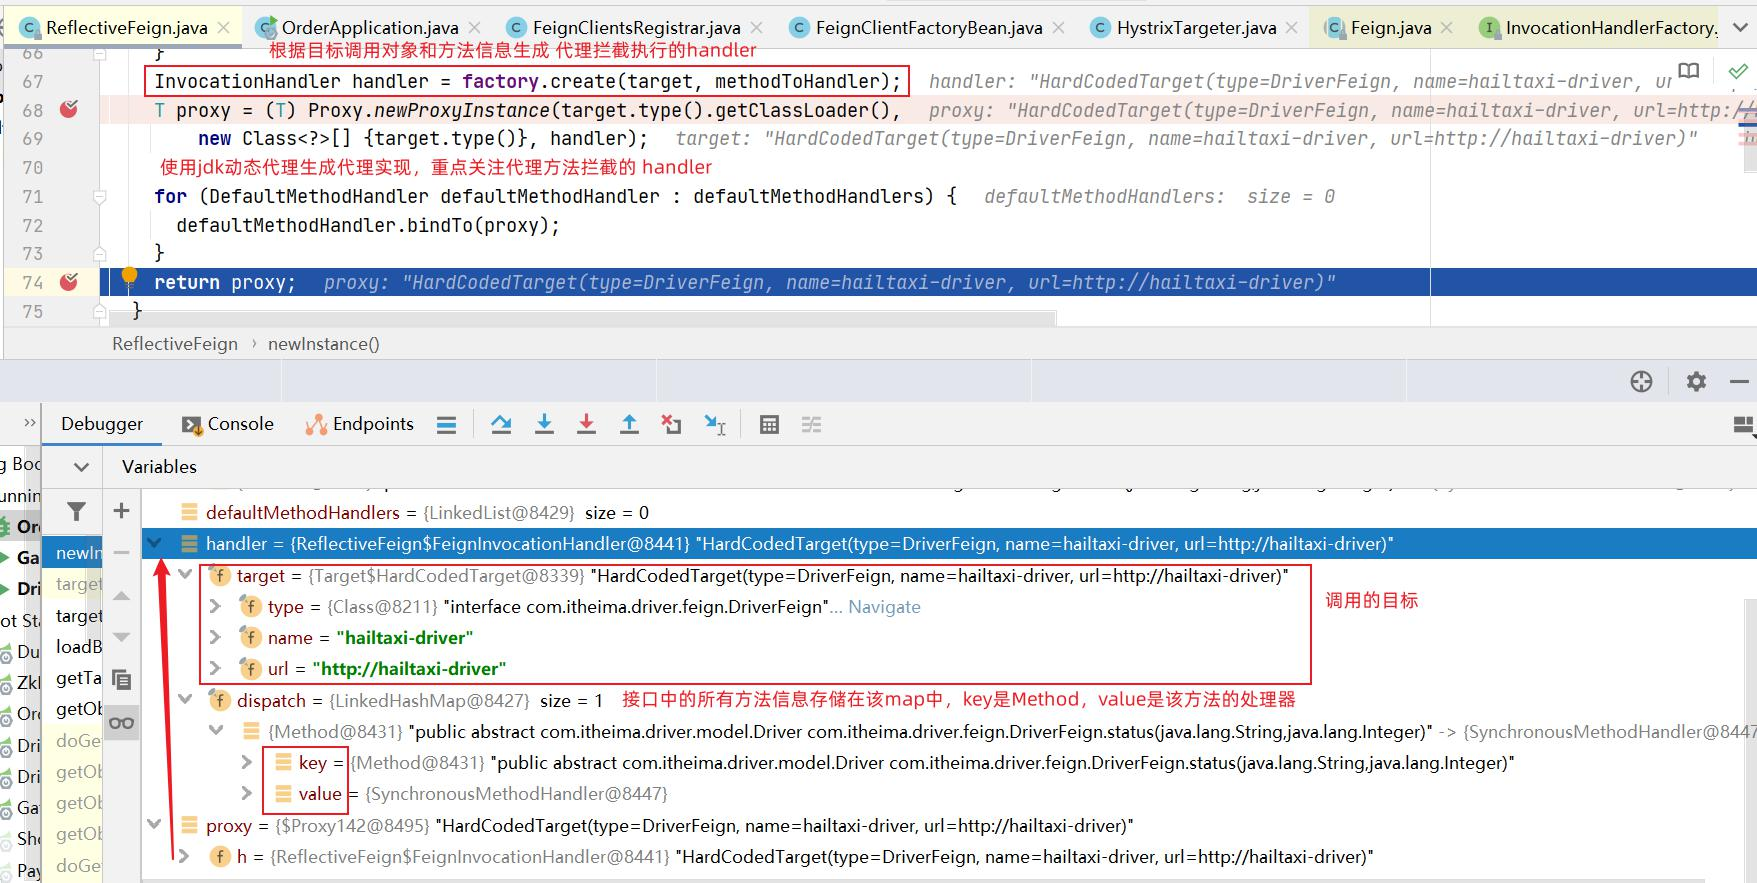Expand the h field node
Image resolution: width=1757 pixels, height=883 pixels.
185,856
